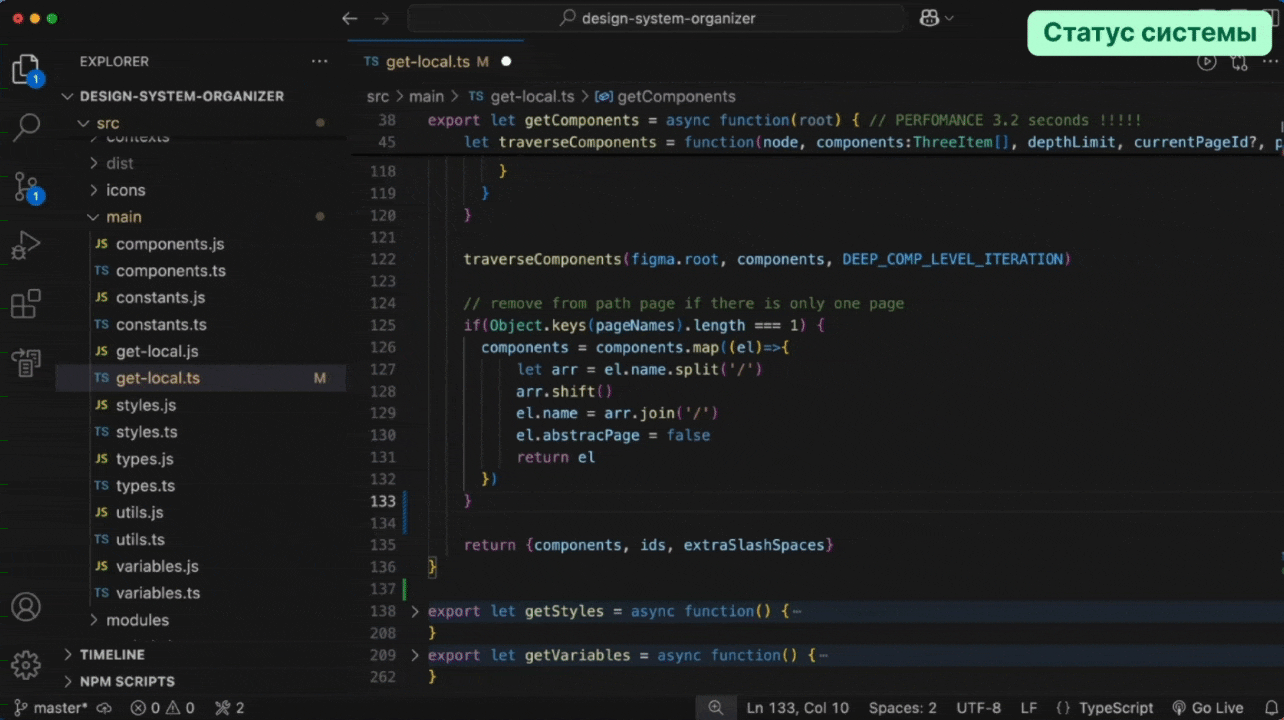Go forward with the right arrow
The height and width of the screenshot is (720, 1284).
381,18
